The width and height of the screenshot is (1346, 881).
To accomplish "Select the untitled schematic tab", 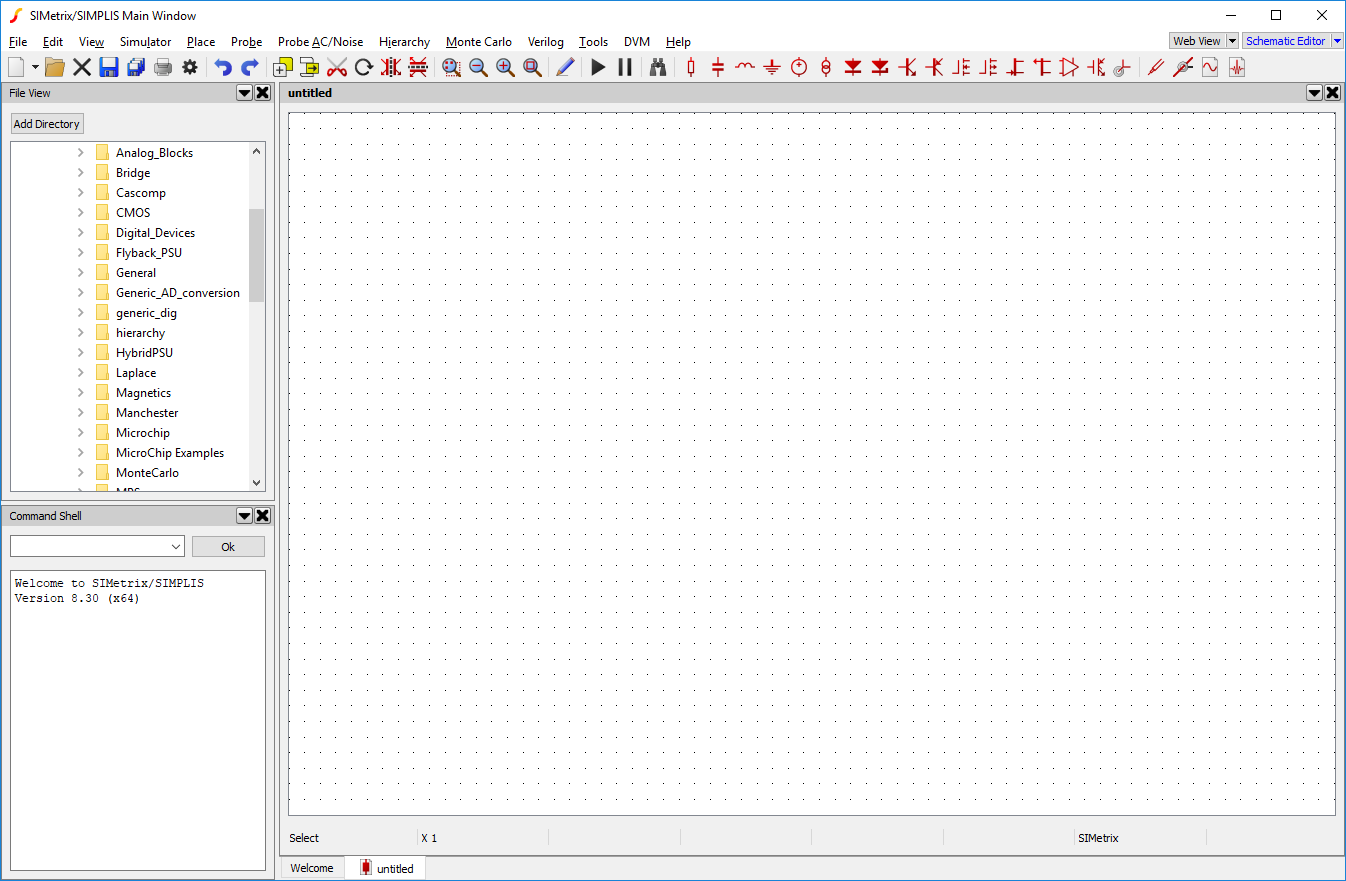I will (387, 868).
